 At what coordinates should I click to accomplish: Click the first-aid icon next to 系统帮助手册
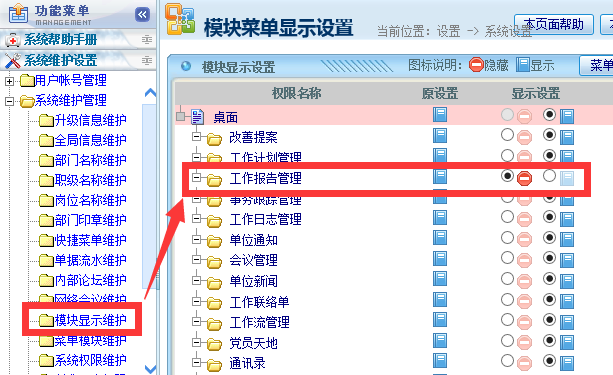[x=13, y=39]
